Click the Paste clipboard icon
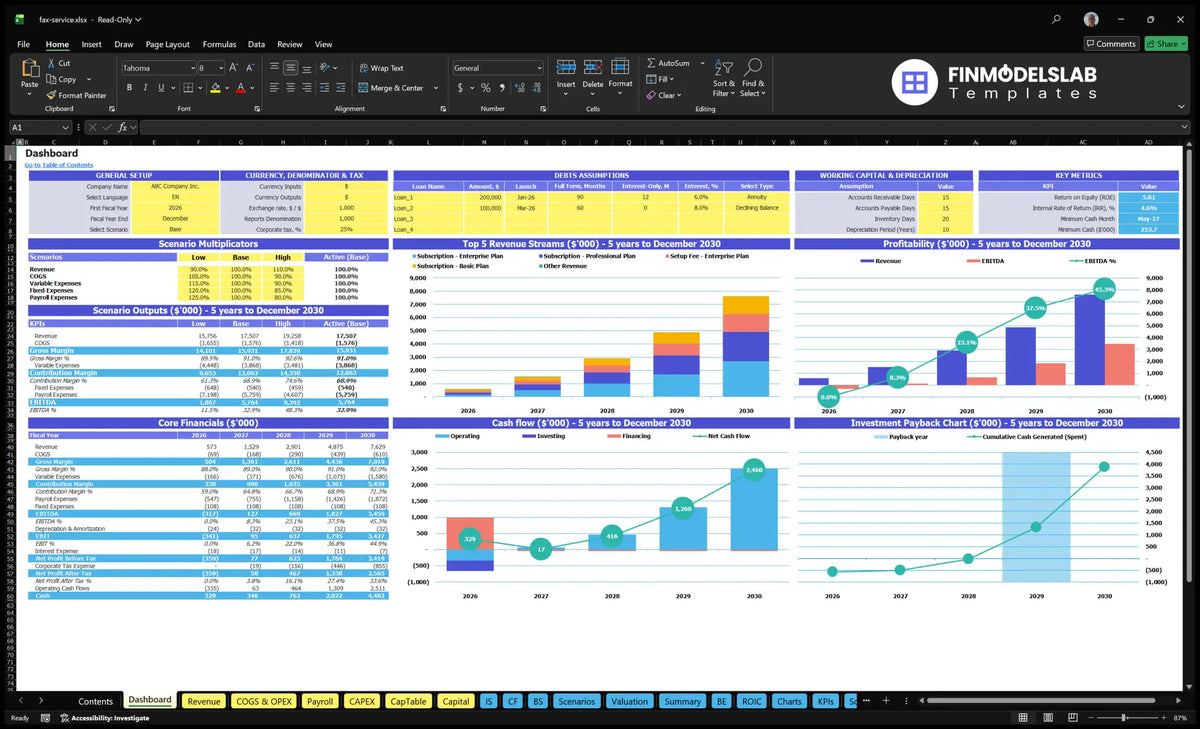The image size is (1200, 729). [29, 70]
